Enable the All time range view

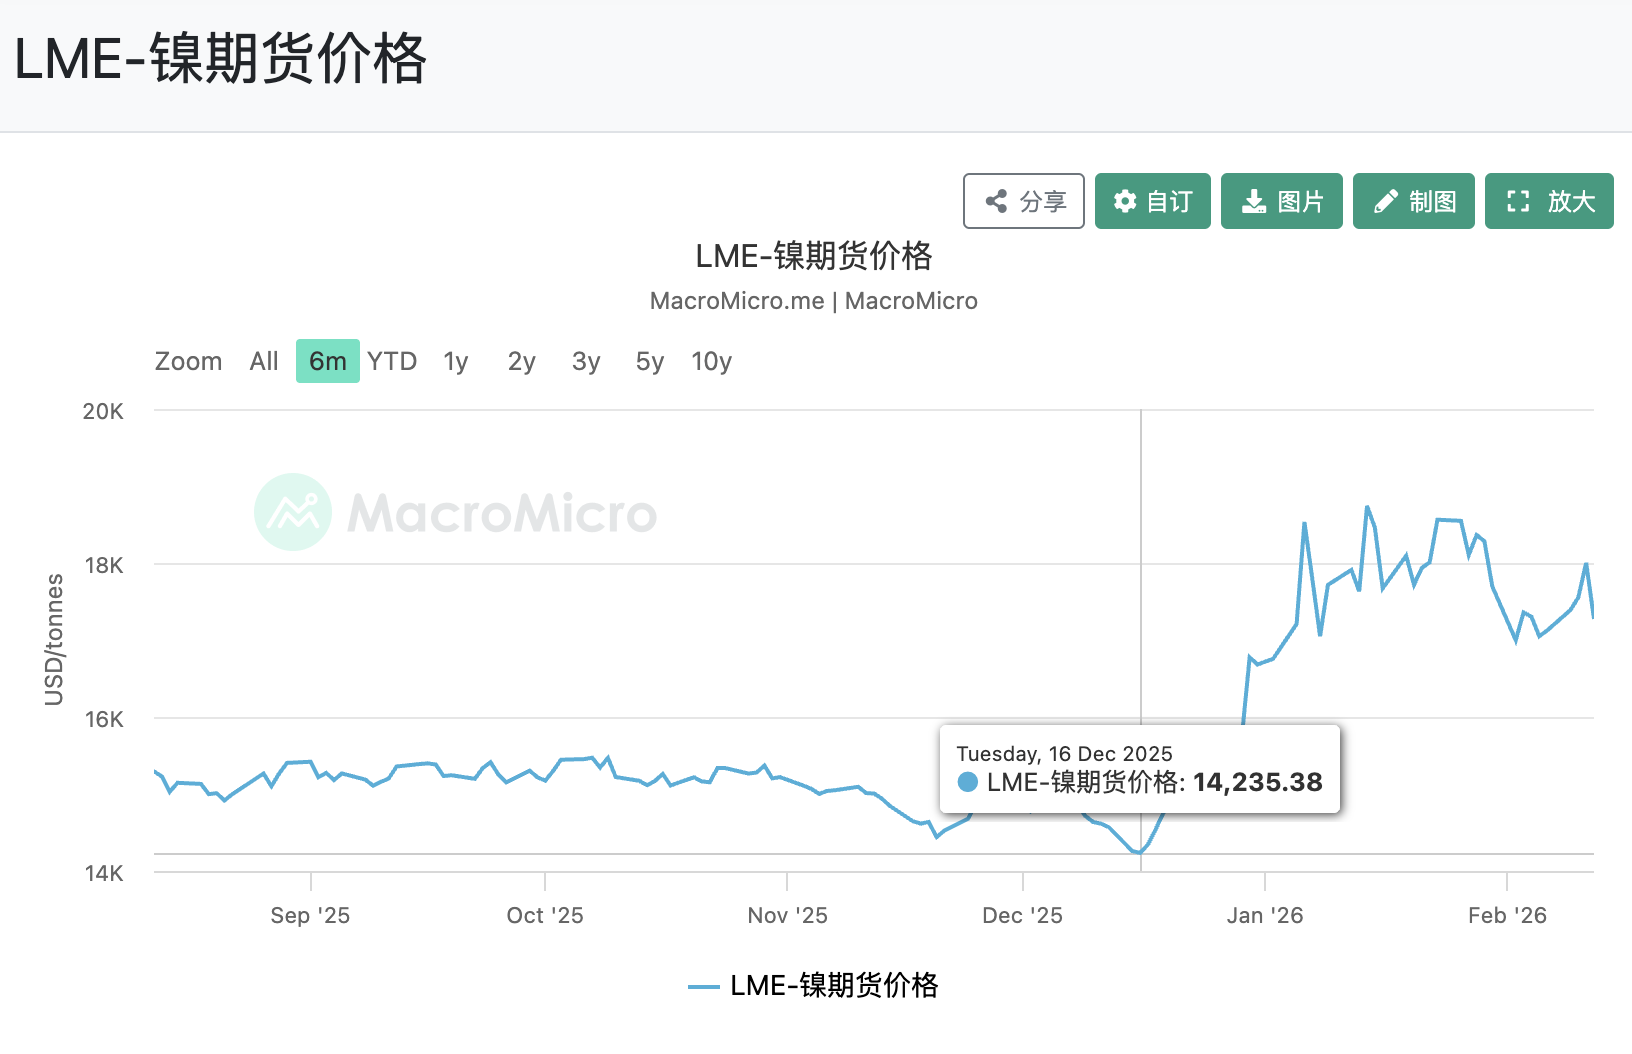[x=263, y=361]
